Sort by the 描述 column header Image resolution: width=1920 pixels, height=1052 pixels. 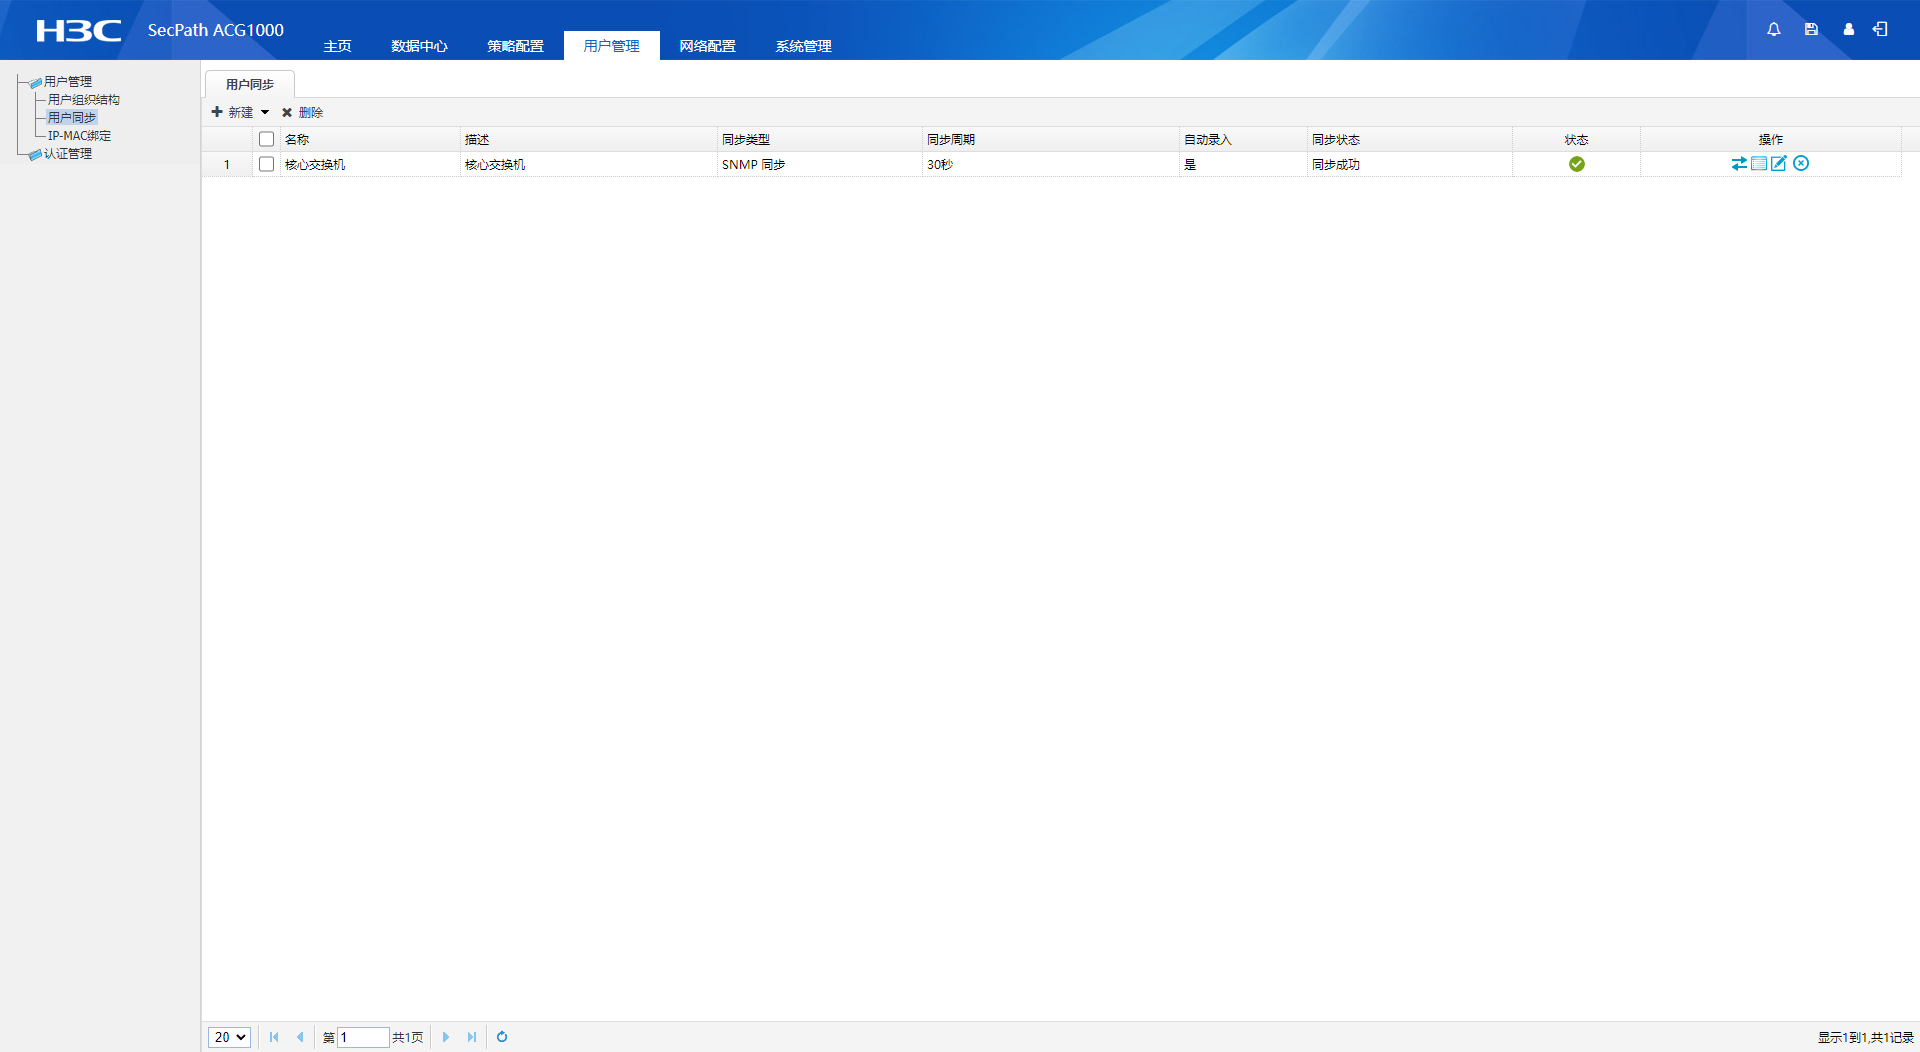click(588, 139)
